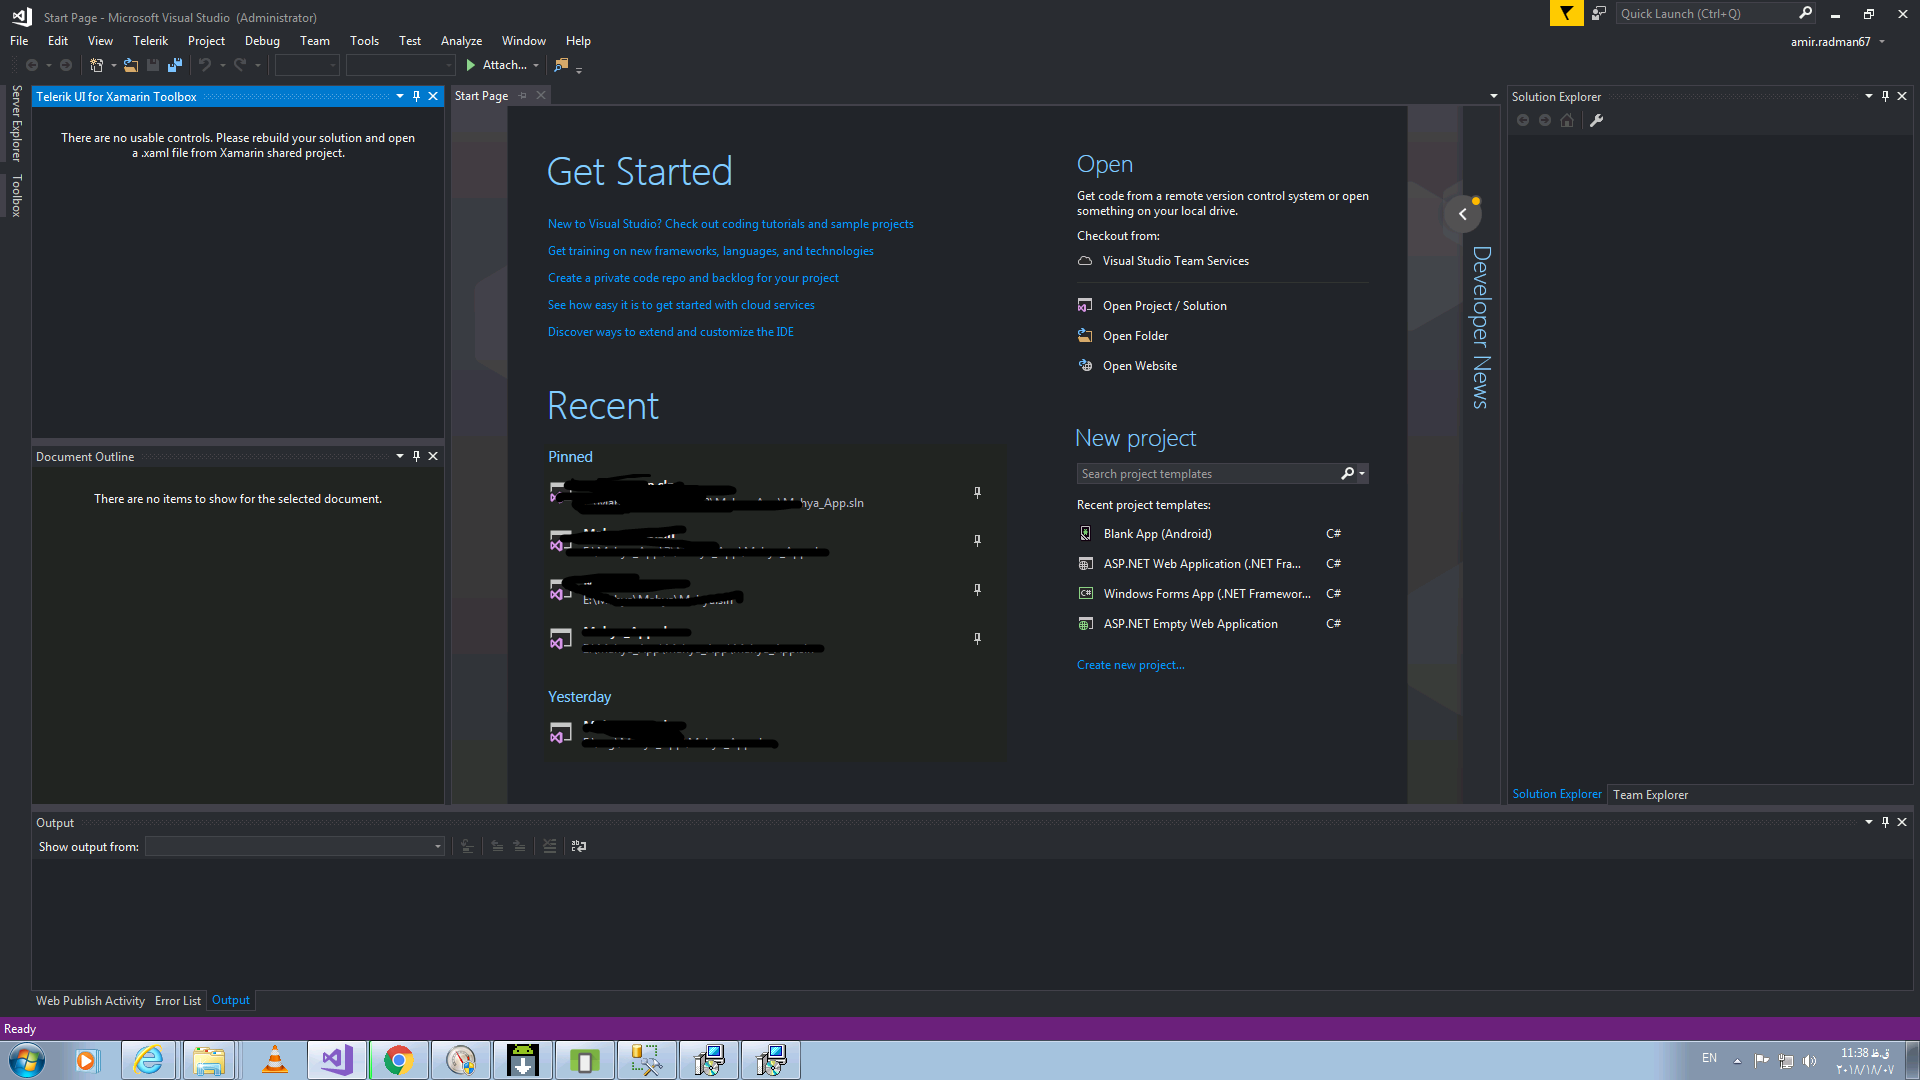Expand the Developer News panel chevron
1920x1080 pixels.
pyautogui.click(x=1462, y=214)
